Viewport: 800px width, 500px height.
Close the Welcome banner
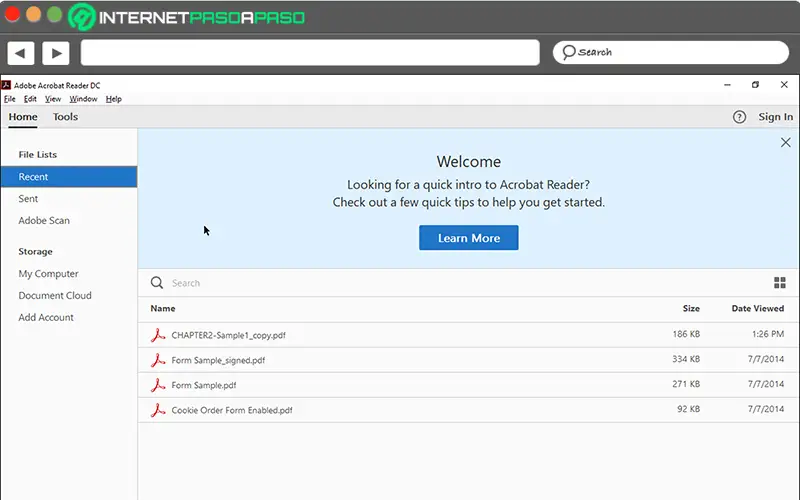(x=786, y=142)
